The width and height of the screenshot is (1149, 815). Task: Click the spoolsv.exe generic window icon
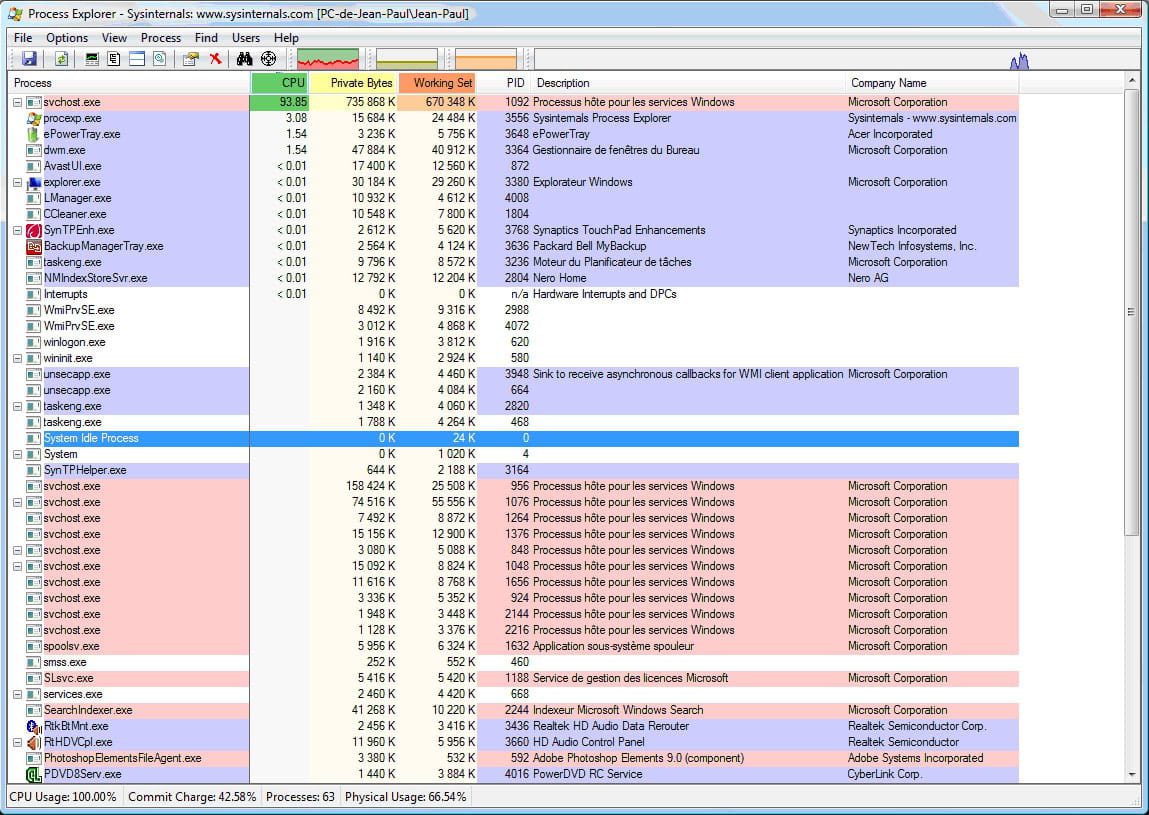coord(34,646)
